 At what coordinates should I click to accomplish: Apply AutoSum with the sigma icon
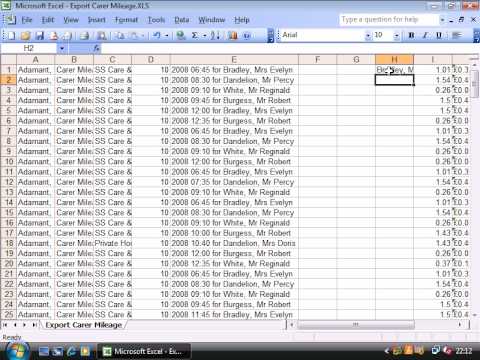pos(195,35)
